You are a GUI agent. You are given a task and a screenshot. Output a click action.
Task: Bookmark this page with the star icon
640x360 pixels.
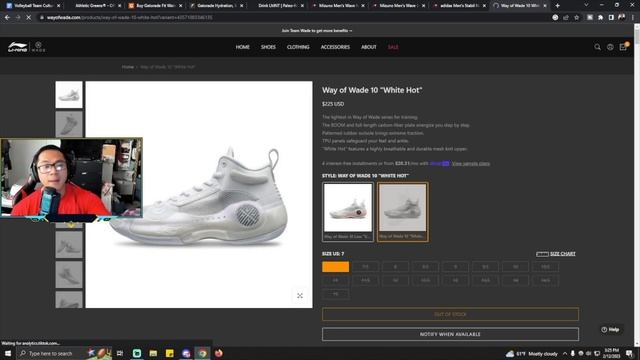coord(576,18)
